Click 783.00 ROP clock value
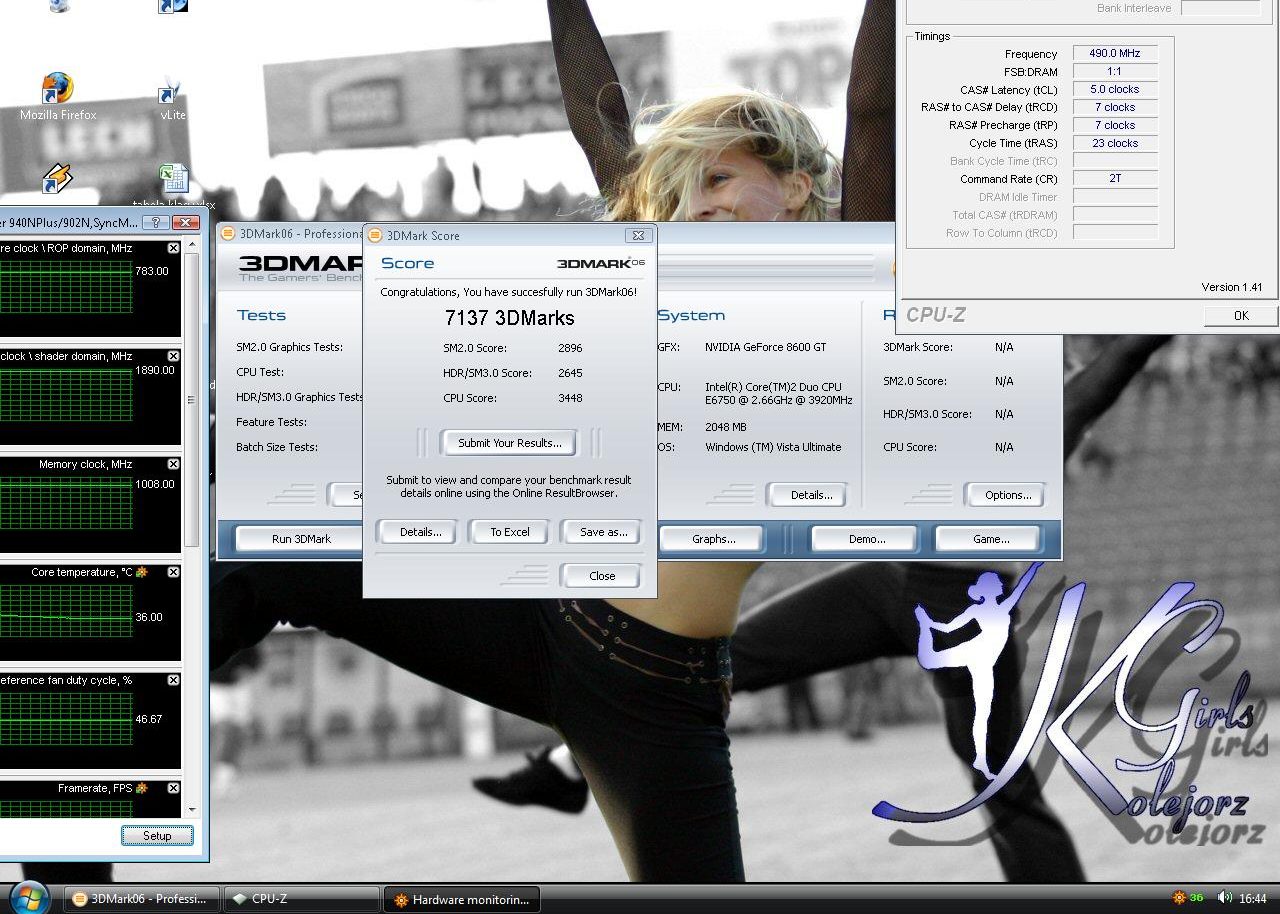The height and width of the screenshot is (914, 1280). pyautogui.click(x=152, y=271)
